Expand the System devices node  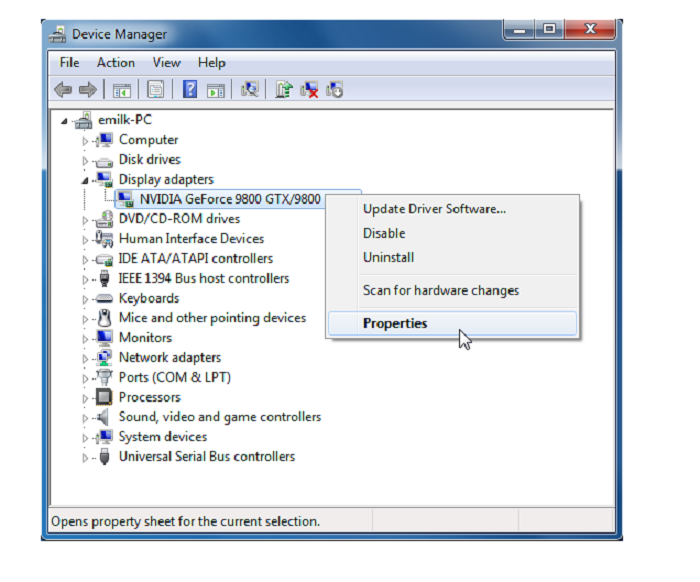coord(85,438)
